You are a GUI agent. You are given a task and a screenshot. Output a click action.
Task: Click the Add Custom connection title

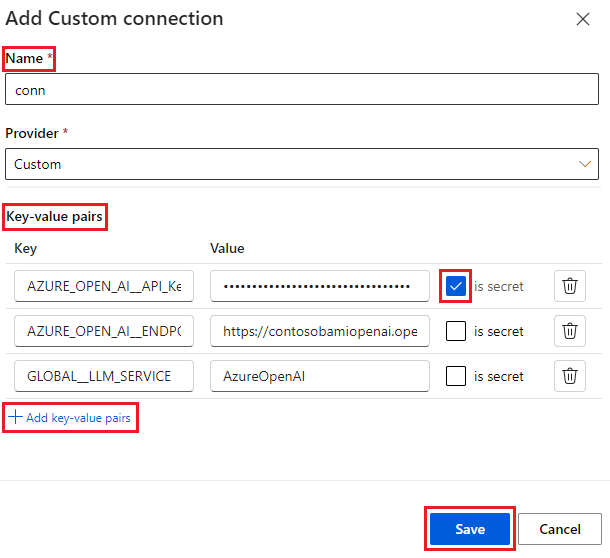click(x=114, y=19)
